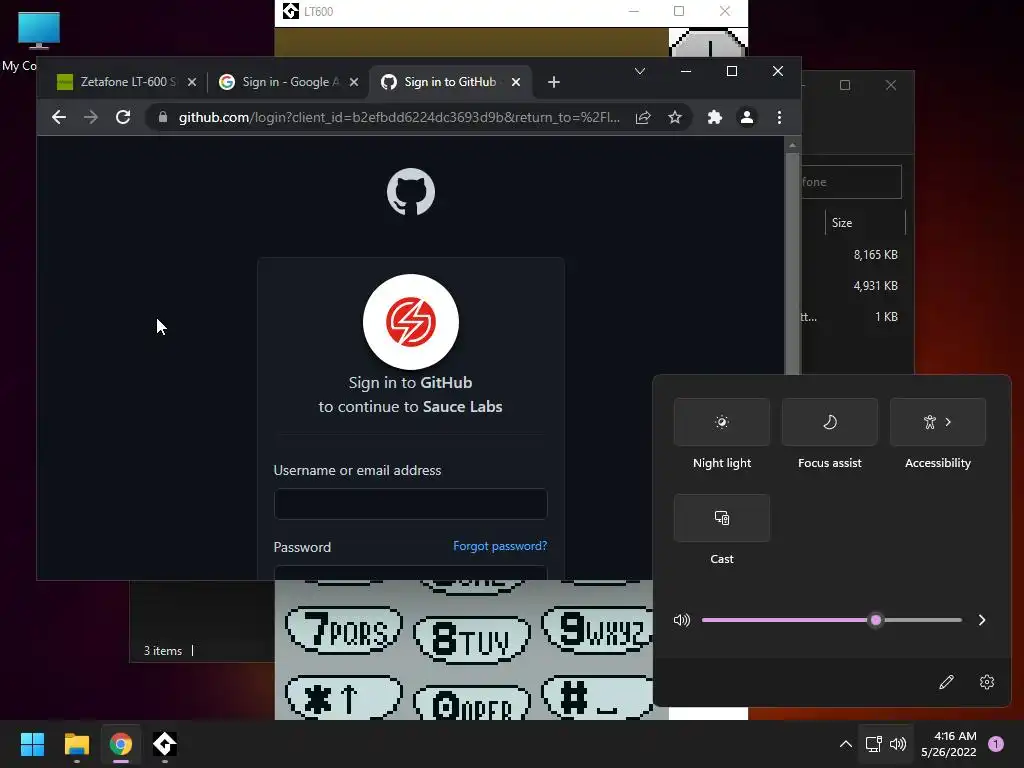This screenshot has width=1024, height=768.
Task: Open Chrome three-dot menu
Action: [779, 117]
